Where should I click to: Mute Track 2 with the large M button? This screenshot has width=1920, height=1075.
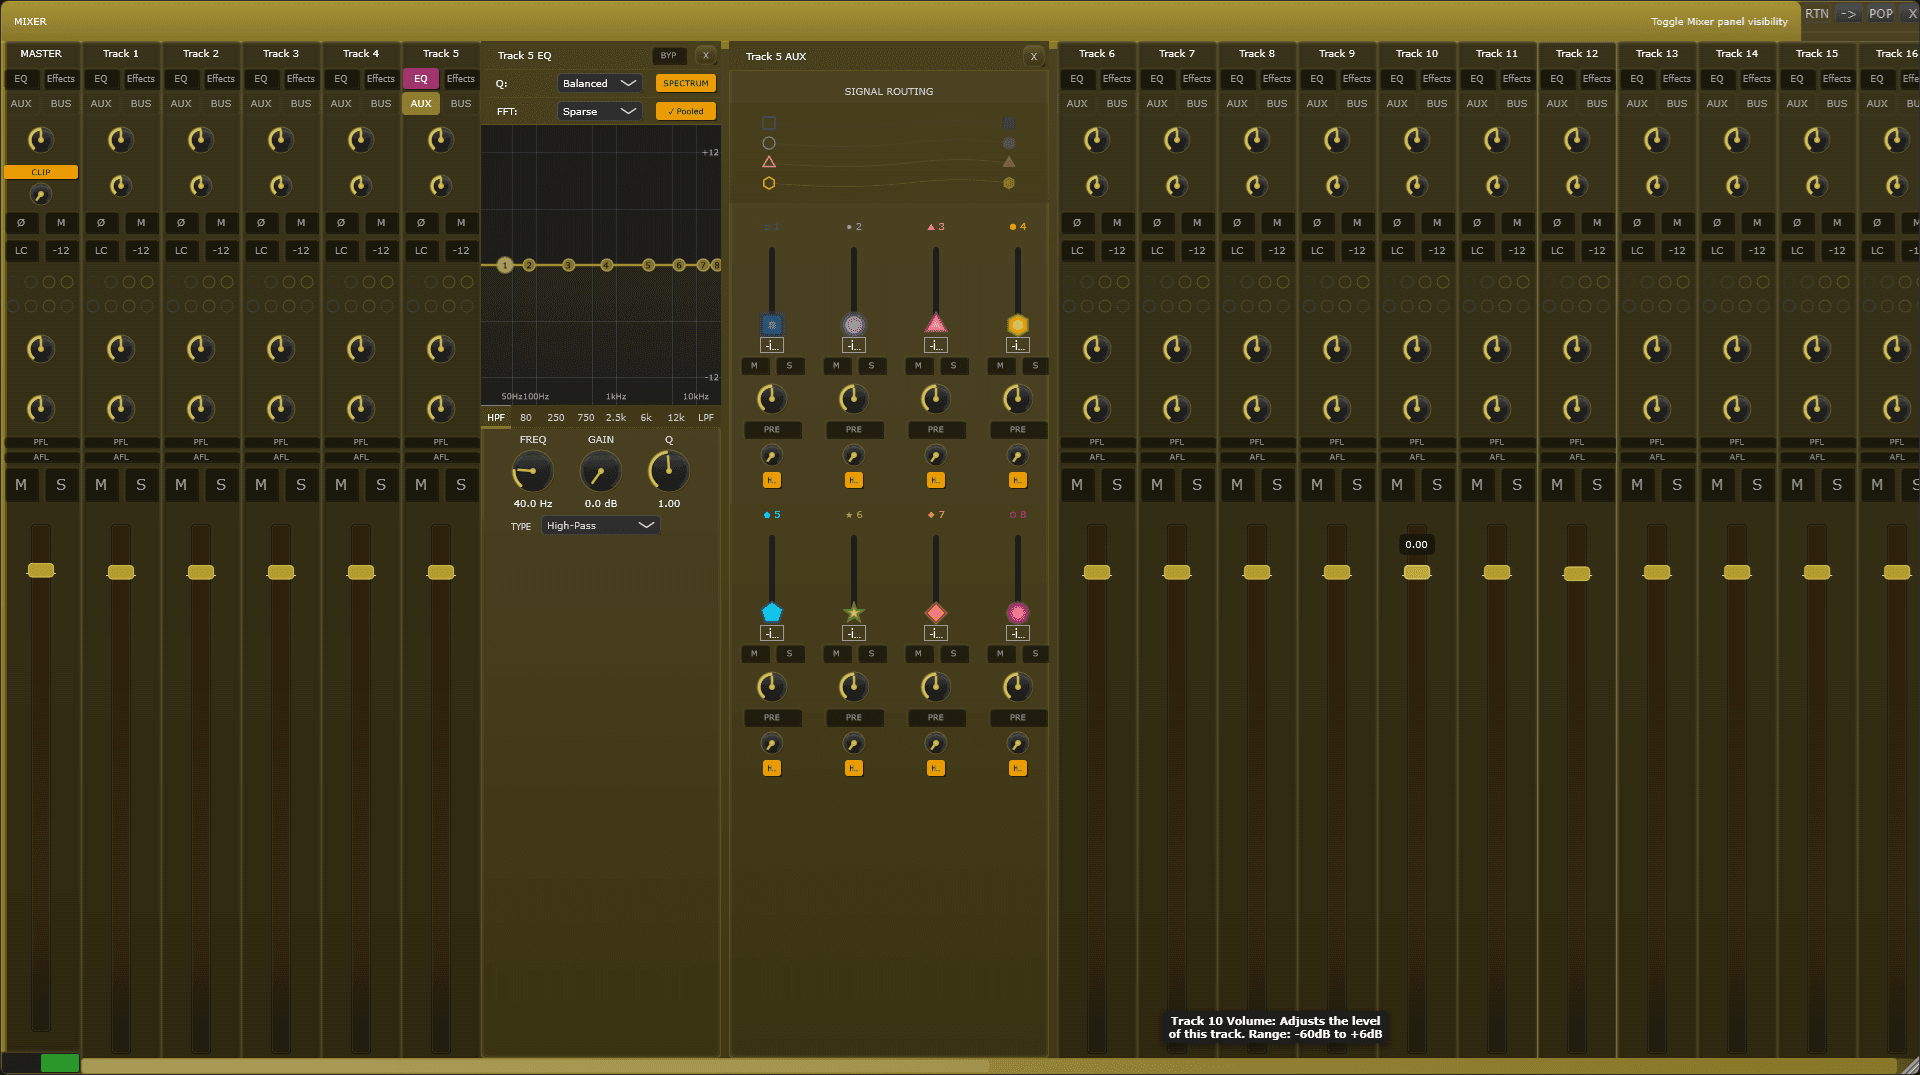[x=181, y=485]
